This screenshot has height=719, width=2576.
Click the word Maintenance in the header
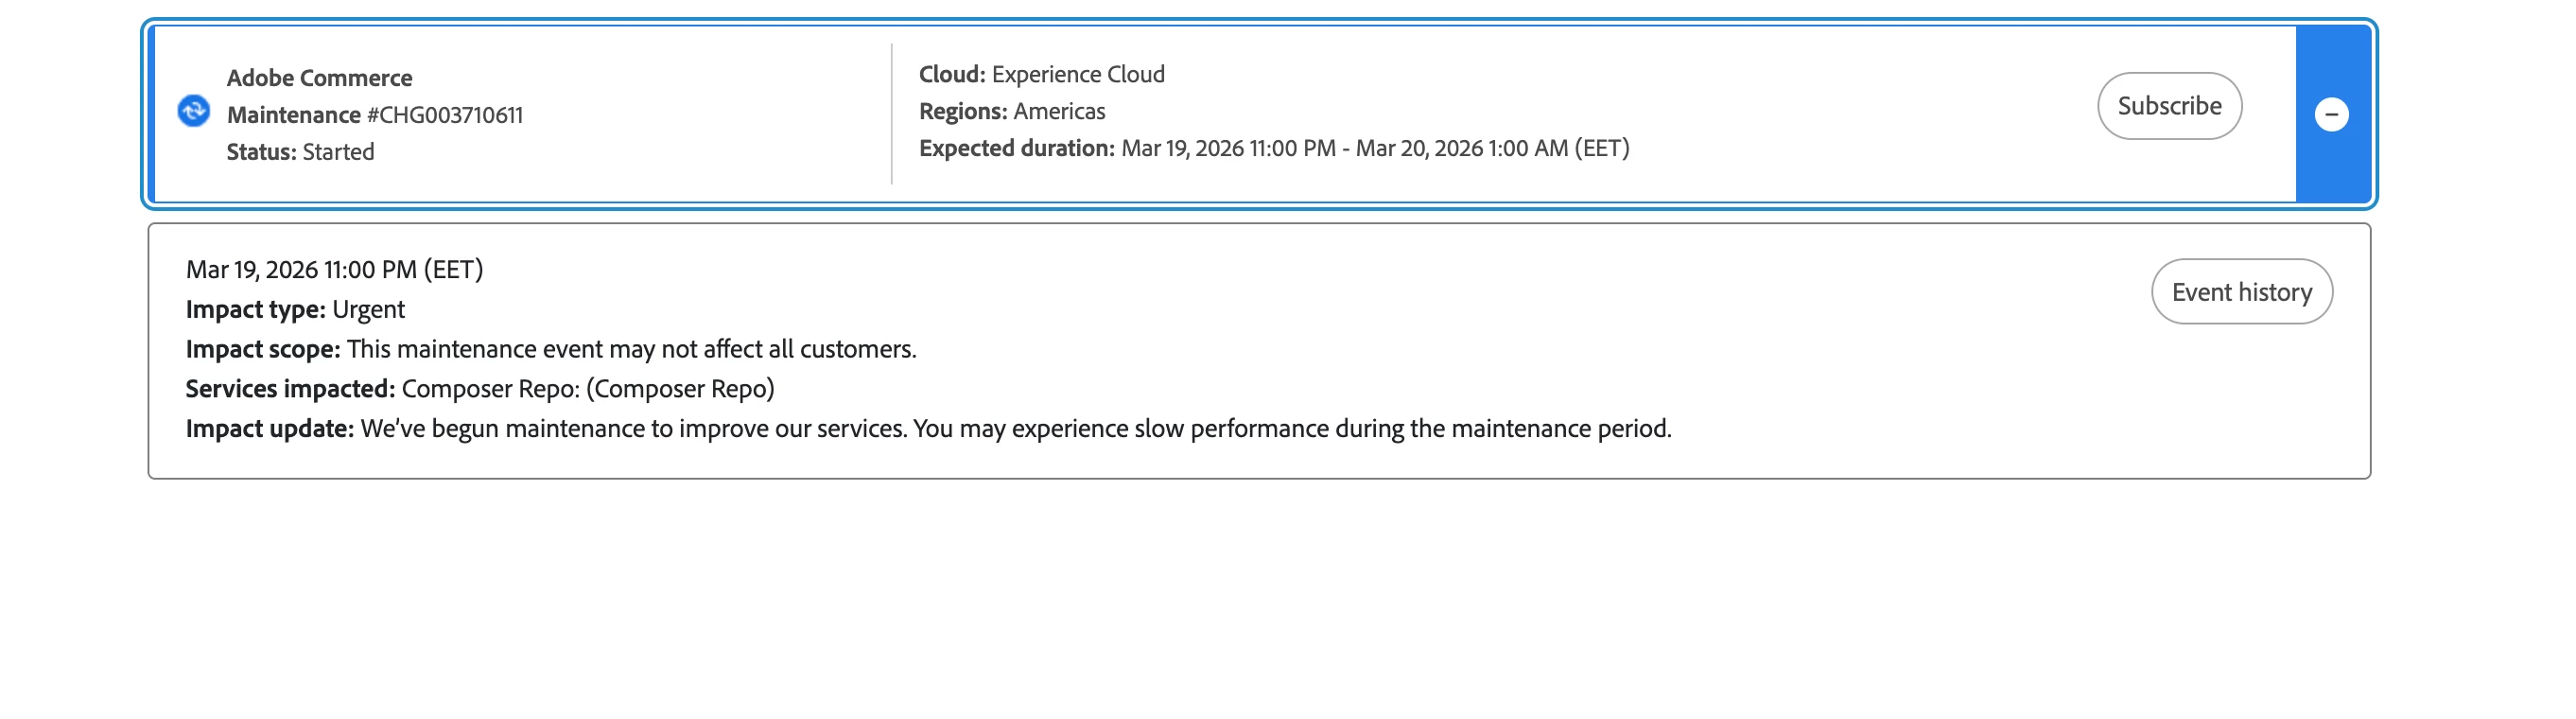[293, 115]
